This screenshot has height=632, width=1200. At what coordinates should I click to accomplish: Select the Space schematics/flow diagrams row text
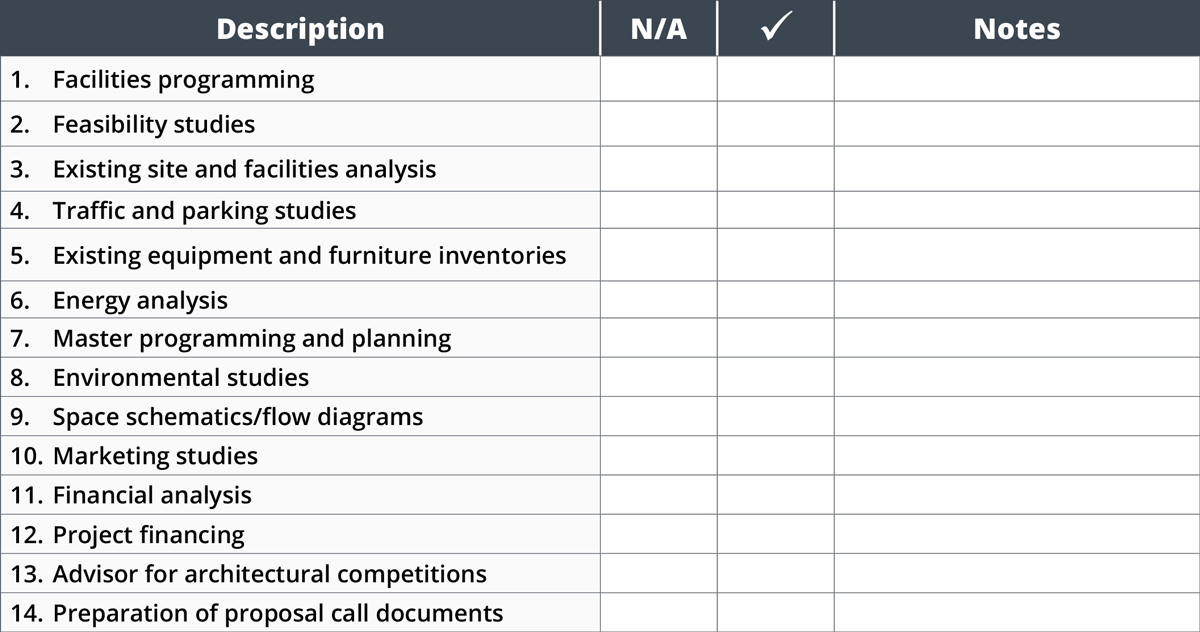coord(238,417)
